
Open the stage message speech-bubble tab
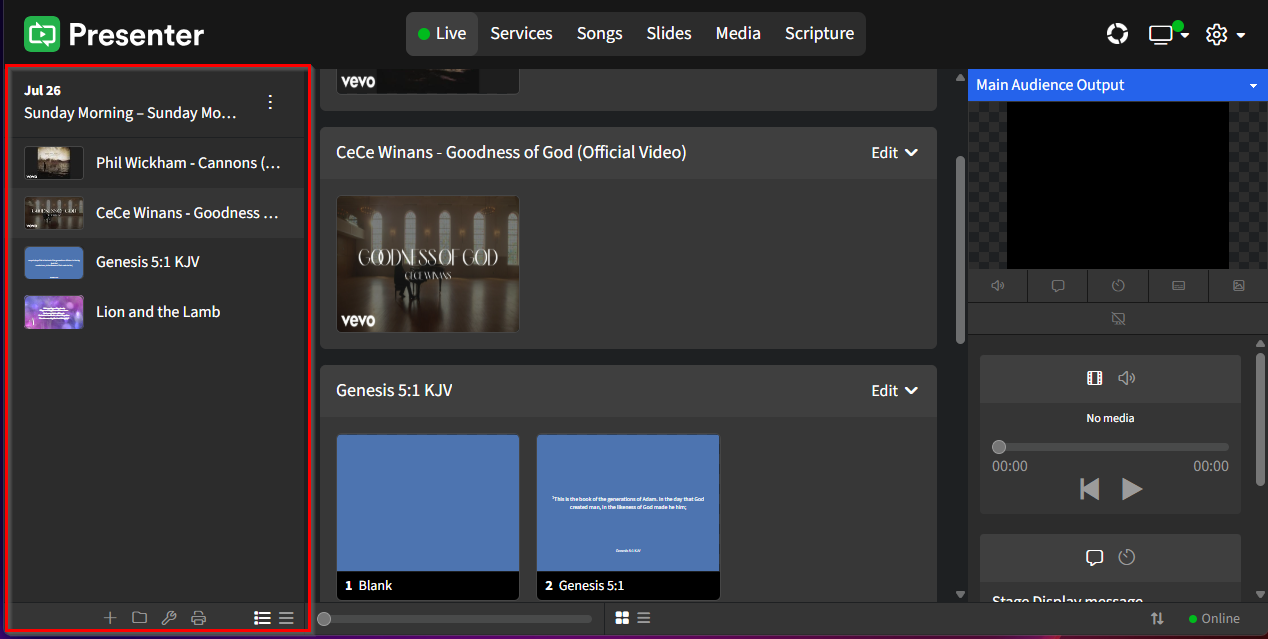pos(1094,557)
